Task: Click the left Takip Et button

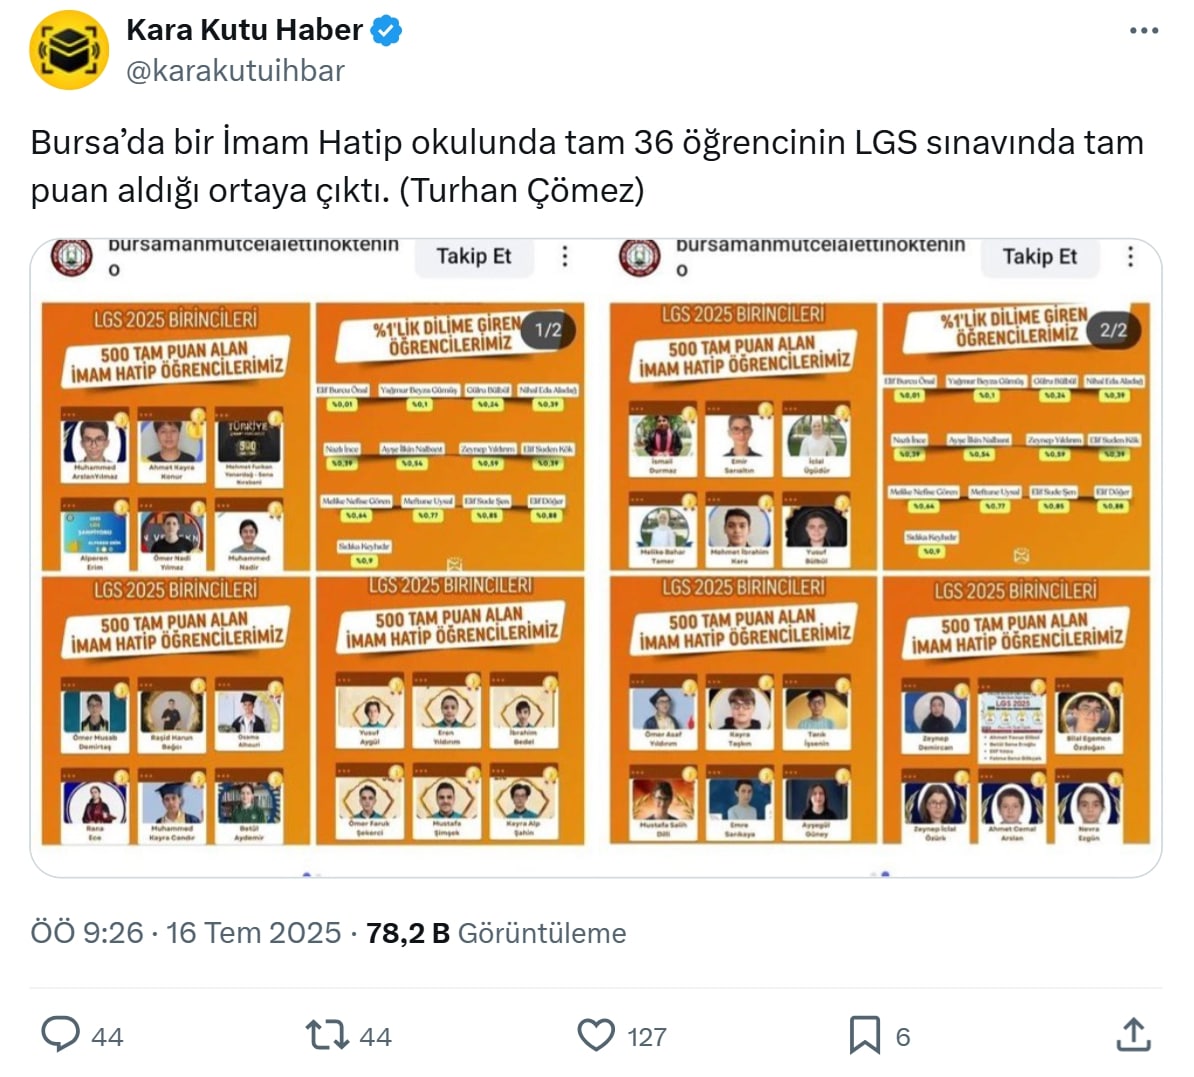Action: (474, 256)
